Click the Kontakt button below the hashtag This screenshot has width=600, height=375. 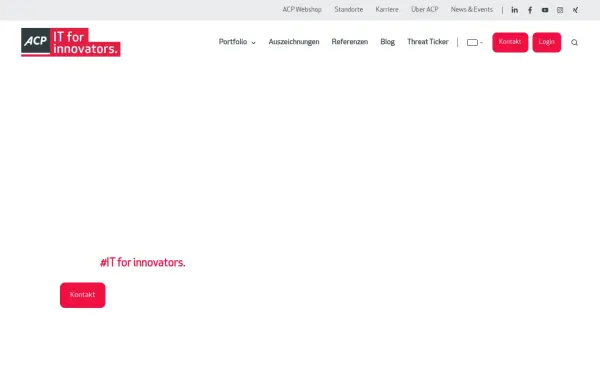point(83,295)
